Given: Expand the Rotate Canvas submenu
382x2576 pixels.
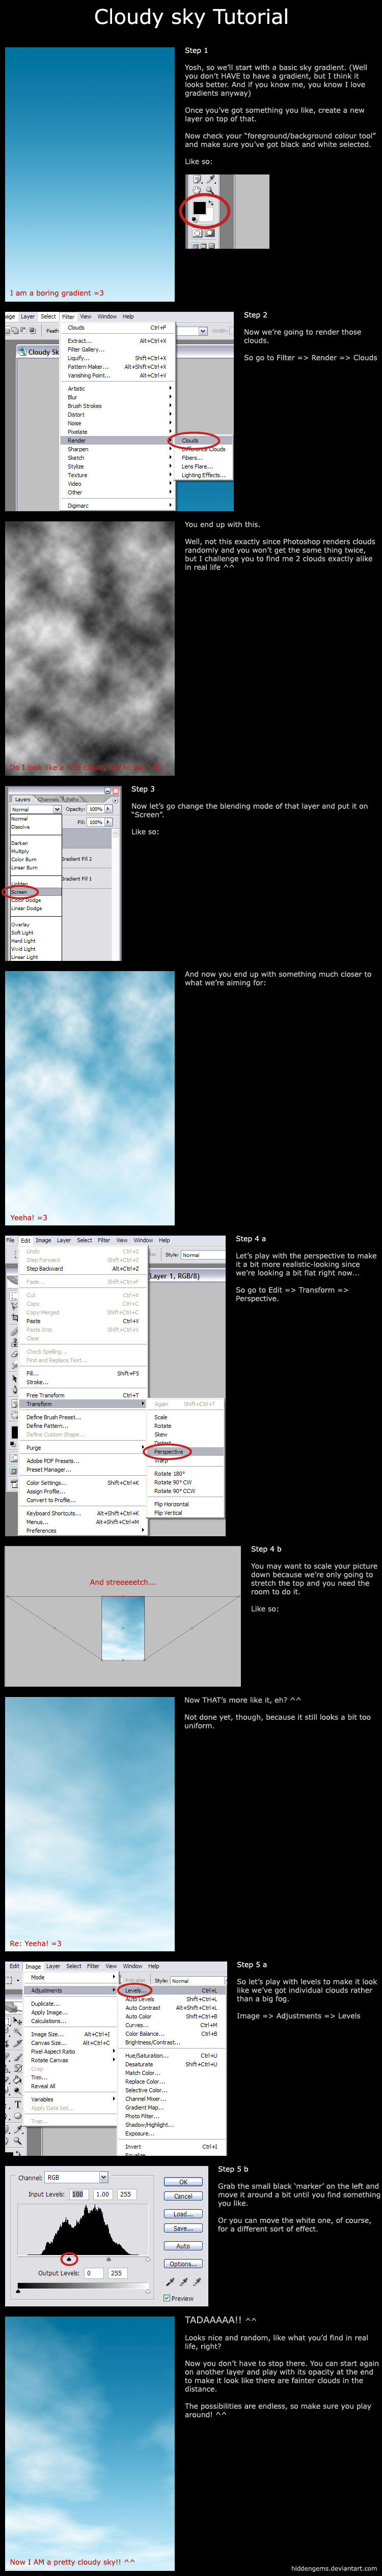Looking at the screenshot, I should point(70,2060).
